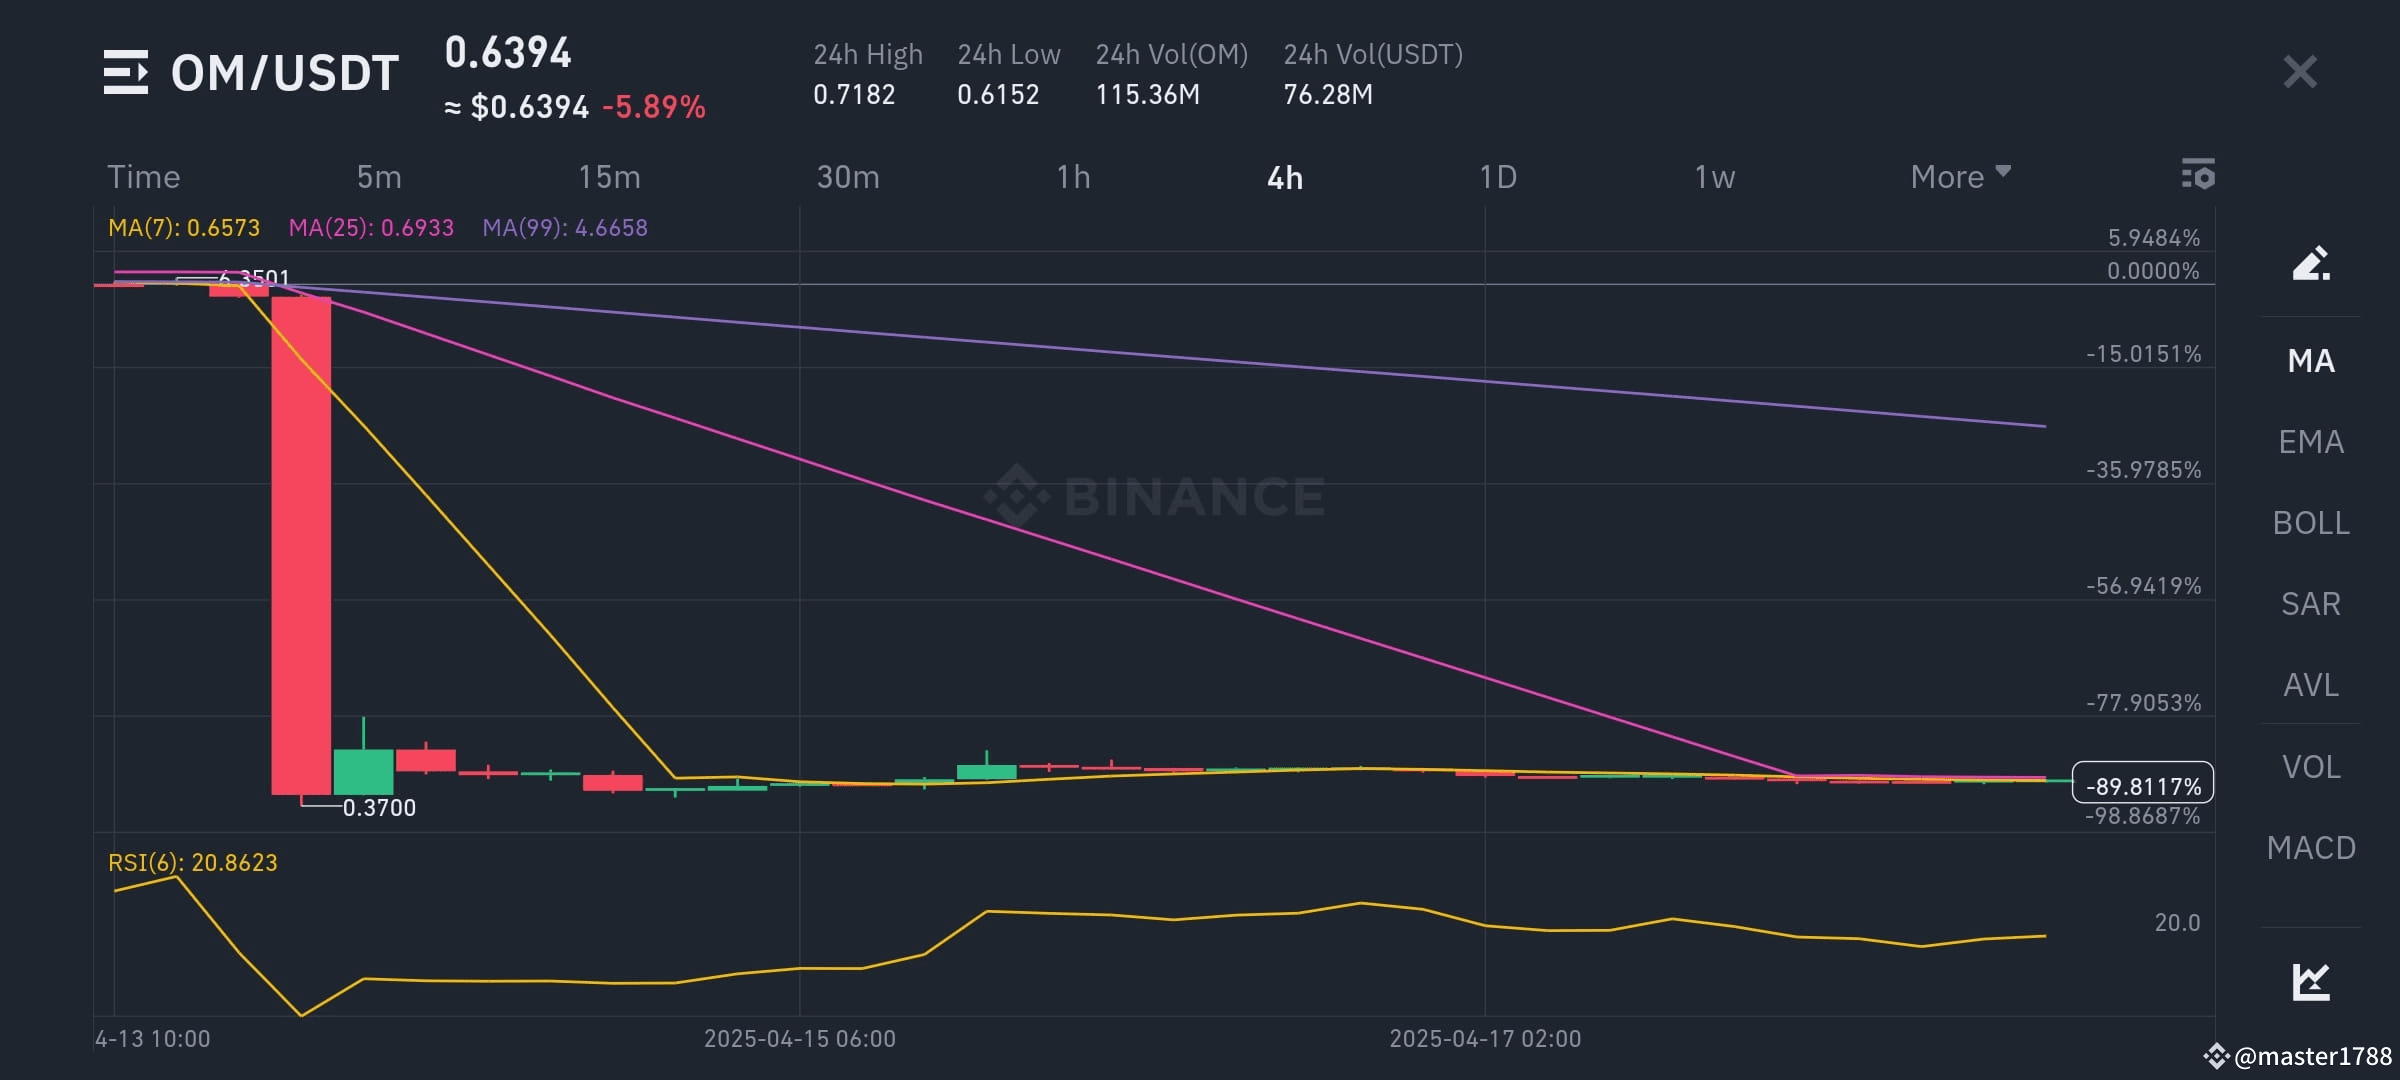This screenshot has width=2400, height=1080.
Task: Click the 2025-04-15 06:00 time label
Action: click(x=800, y=1039)
